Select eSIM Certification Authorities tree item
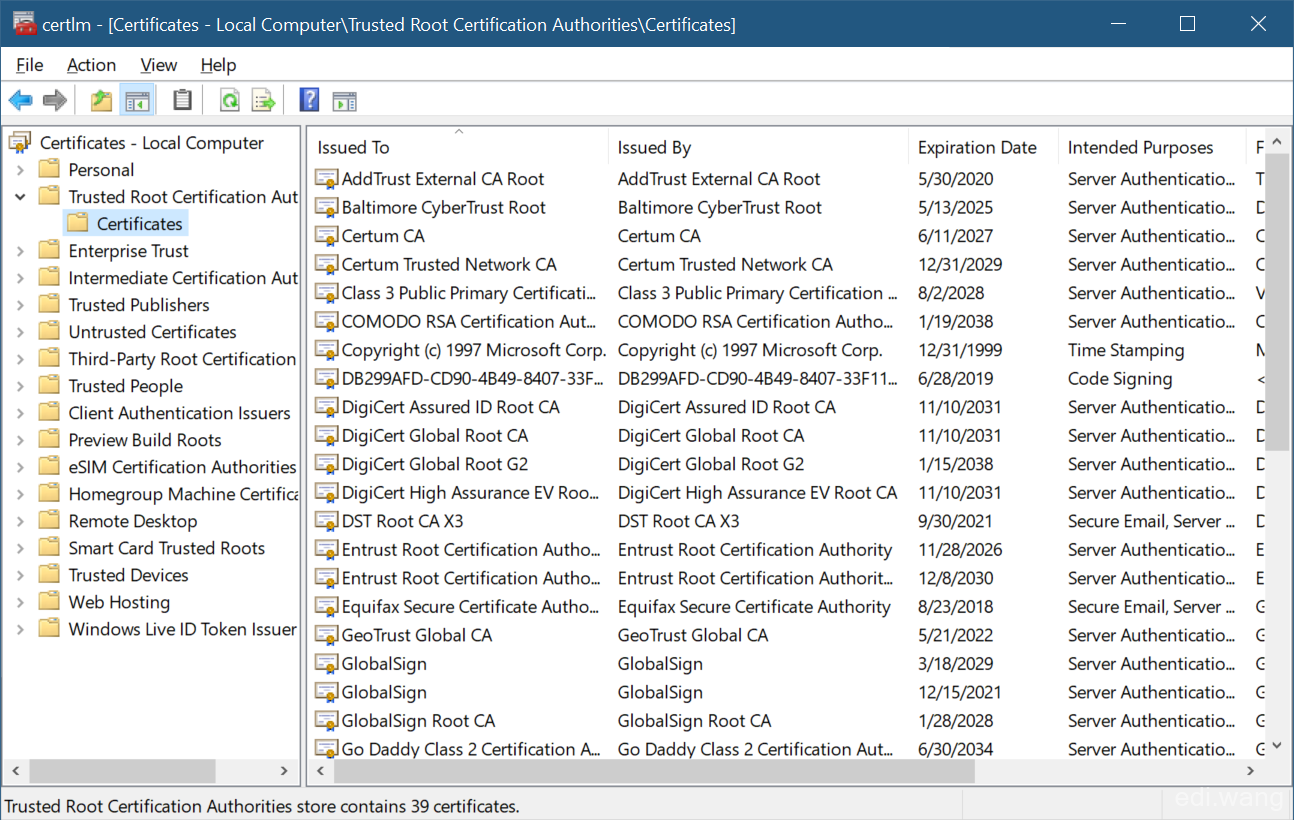This screenshot has width=1294, height=820. (x=182, y=467)
